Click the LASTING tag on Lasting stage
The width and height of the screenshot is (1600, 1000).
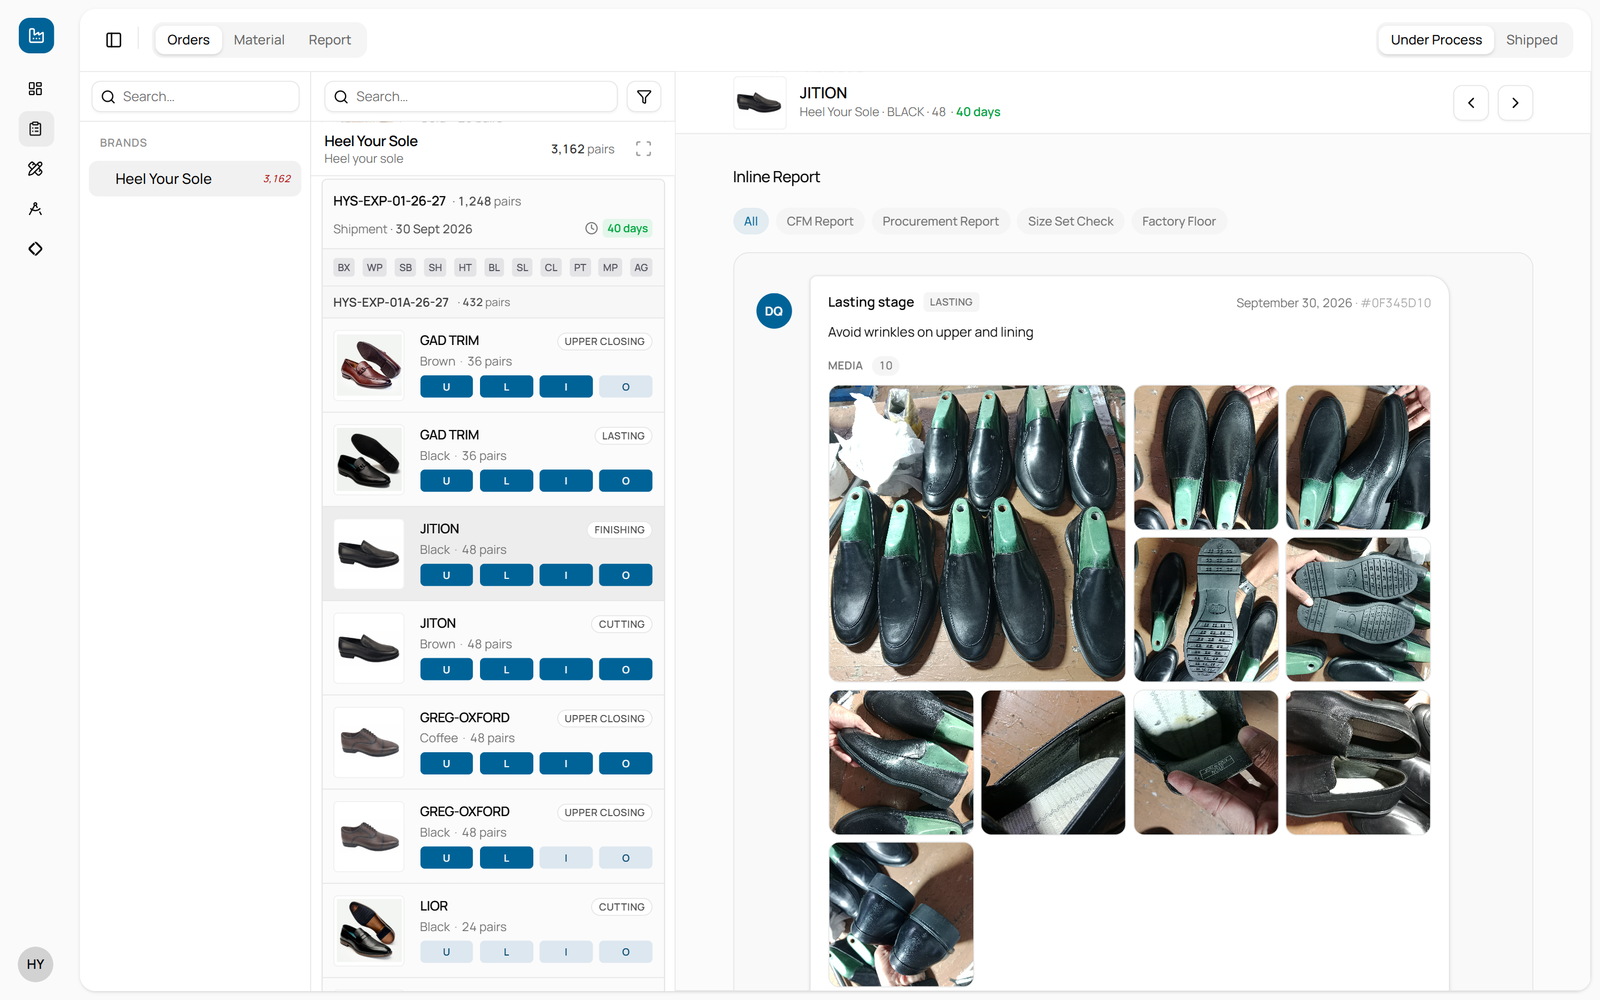coord(951,302)
